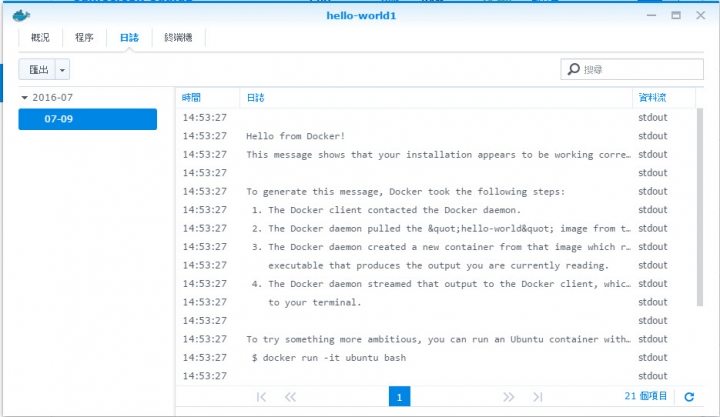Screen dimensions: 720x417
Task: Open the 匯出 export dropdown arrow
Action: 62,70
